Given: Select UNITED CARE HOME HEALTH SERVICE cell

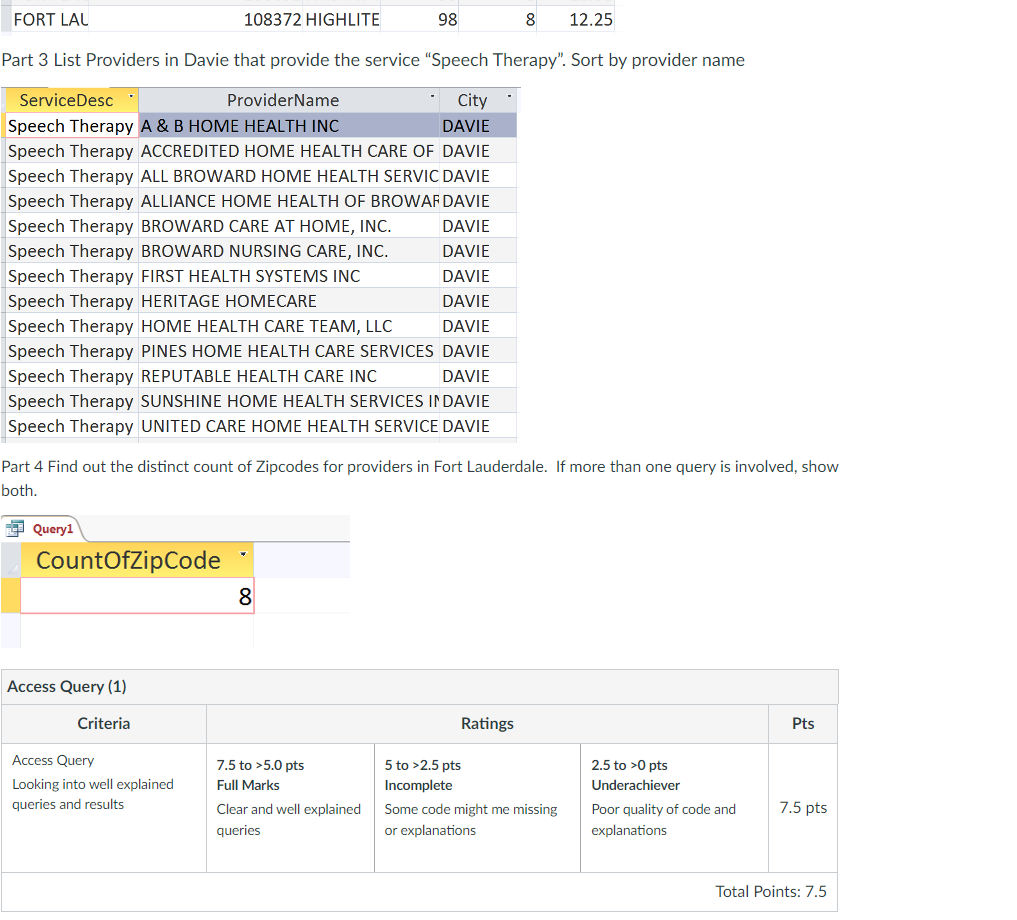Looking at the screenshot, I should (x=289, y=426).
